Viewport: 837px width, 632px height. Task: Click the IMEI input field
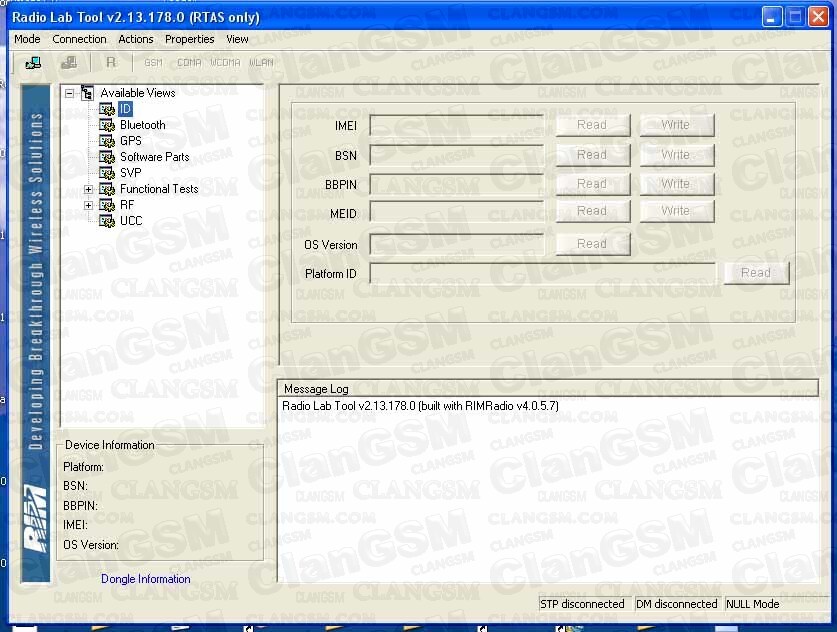(x=457, y=126)
